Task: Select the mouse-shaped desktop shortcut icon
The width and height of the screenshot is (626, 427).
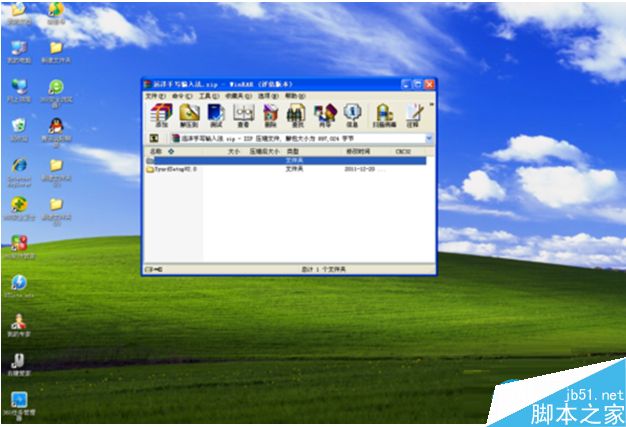Action: pos(18,364)
